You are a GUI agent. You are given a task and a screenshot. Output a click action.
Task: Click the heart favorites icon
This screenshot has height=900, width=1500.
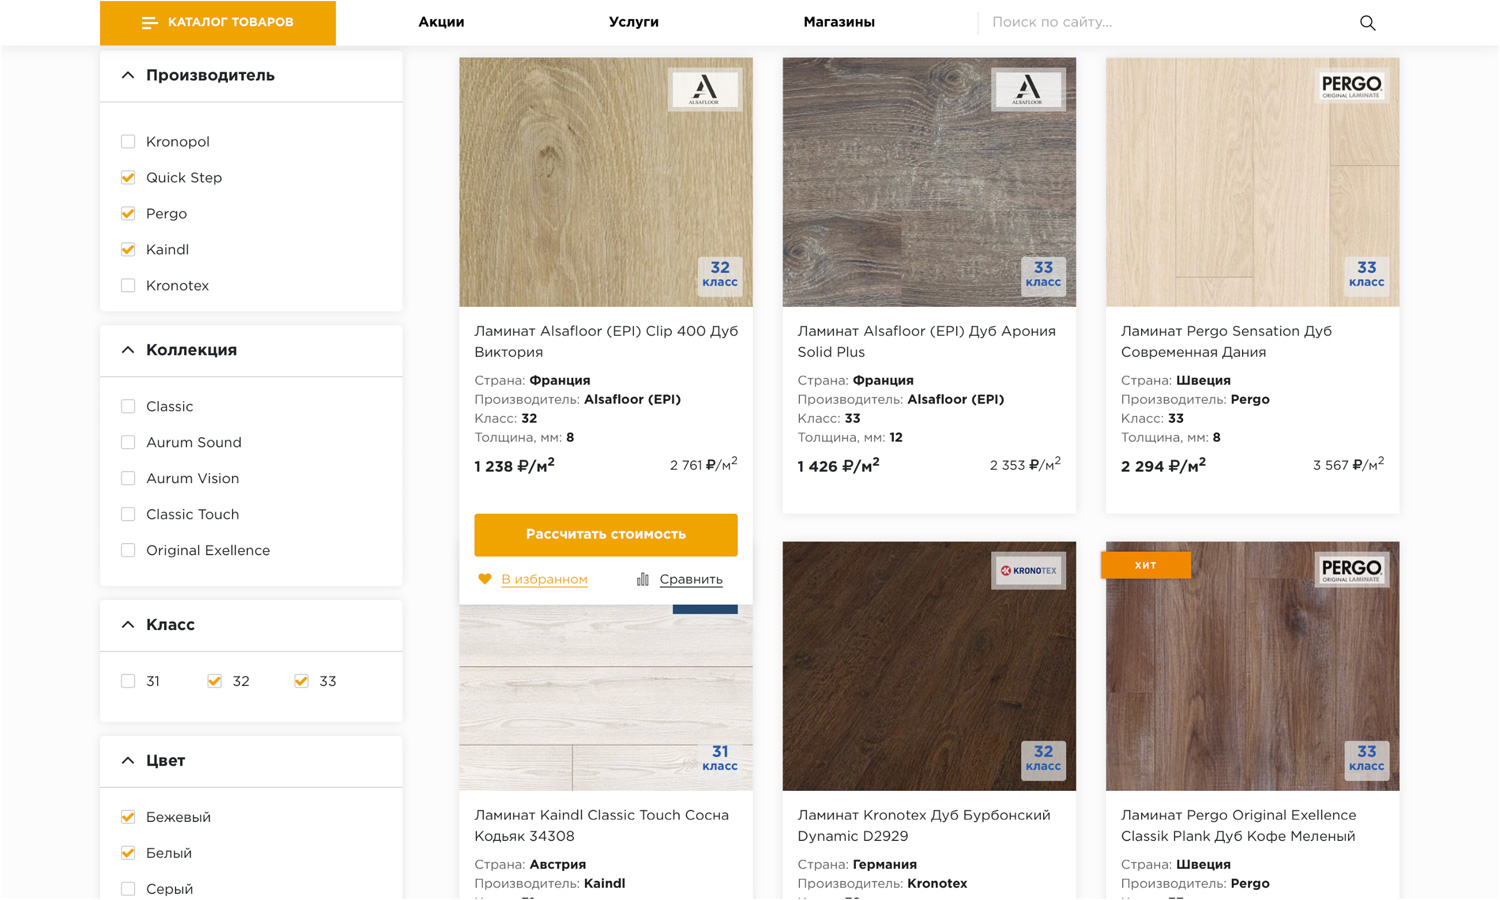click(485, 579)
